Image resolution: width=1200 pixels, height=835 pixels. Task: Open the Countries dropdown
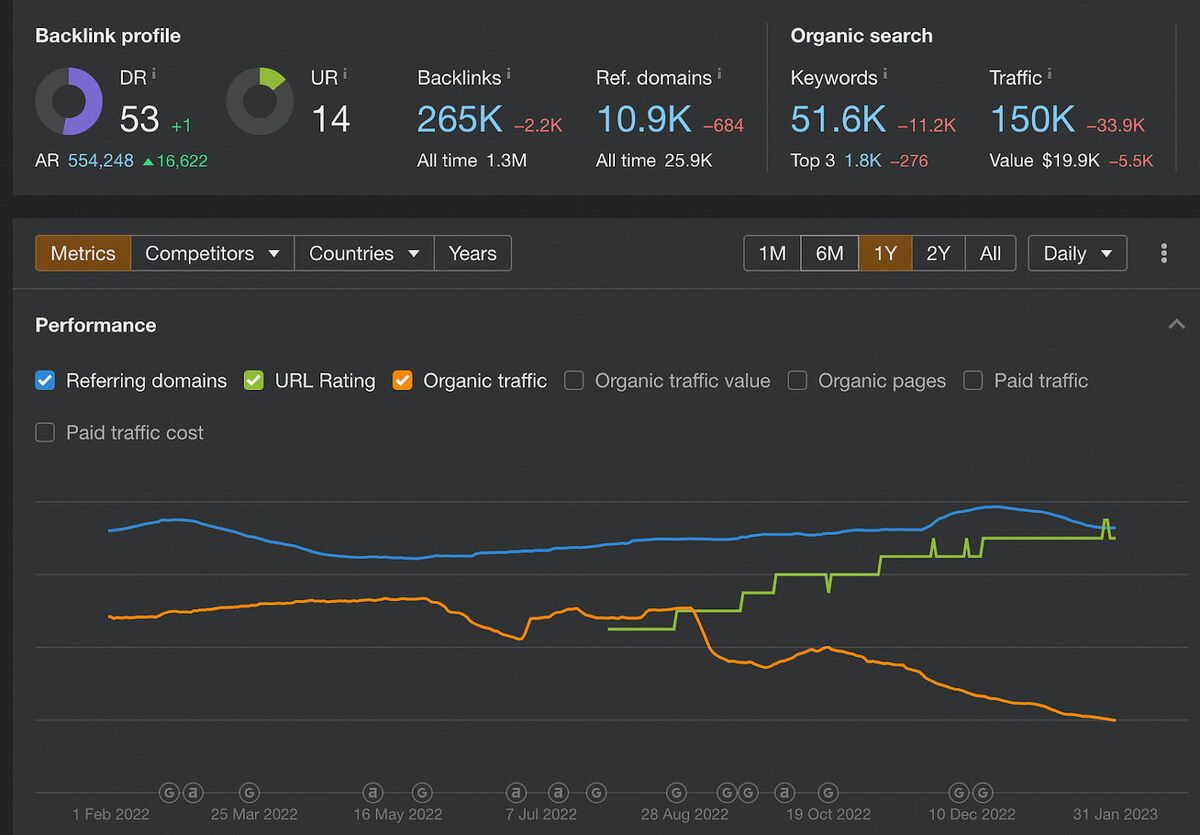[x=364, y=253]
